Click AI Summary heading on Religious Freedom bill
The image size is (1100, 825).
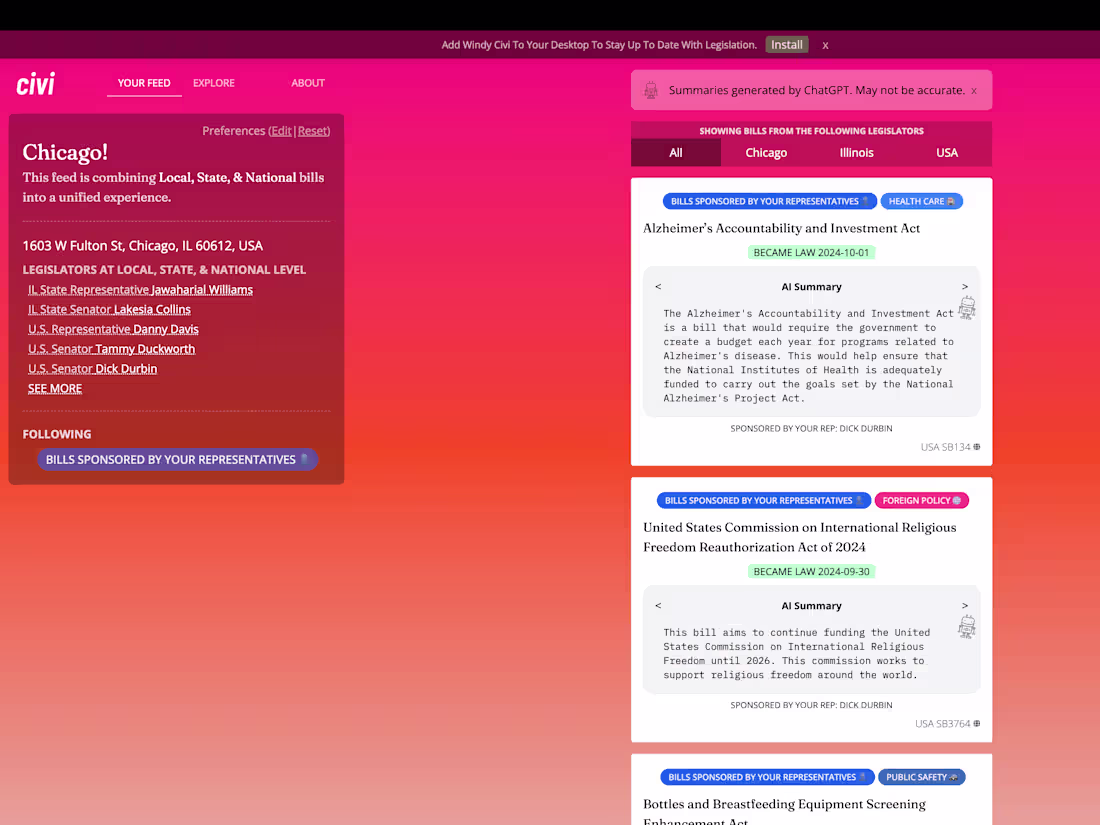[x=812, y=606]
